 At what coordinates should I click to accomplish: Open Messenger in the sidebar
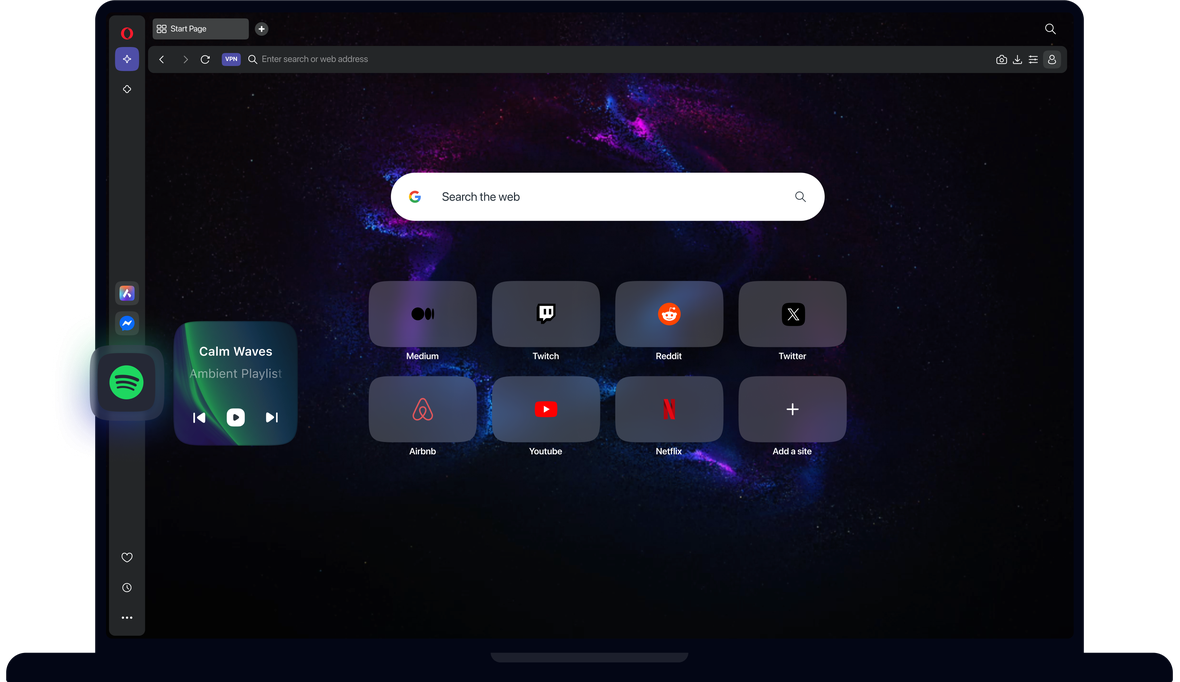pyautogui.click(x=127, y=323)
